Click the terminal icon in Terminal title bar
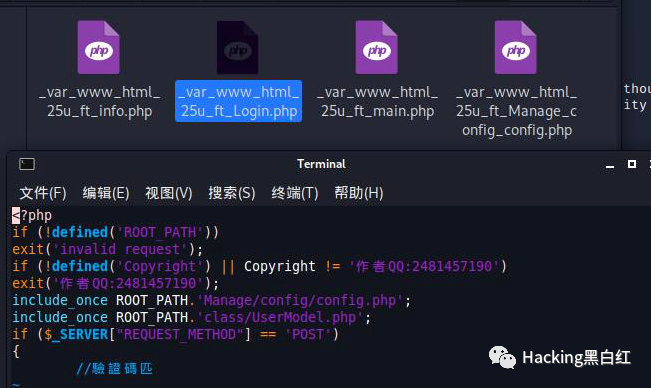This screenshot has width=652, height=388. point(27,164)
